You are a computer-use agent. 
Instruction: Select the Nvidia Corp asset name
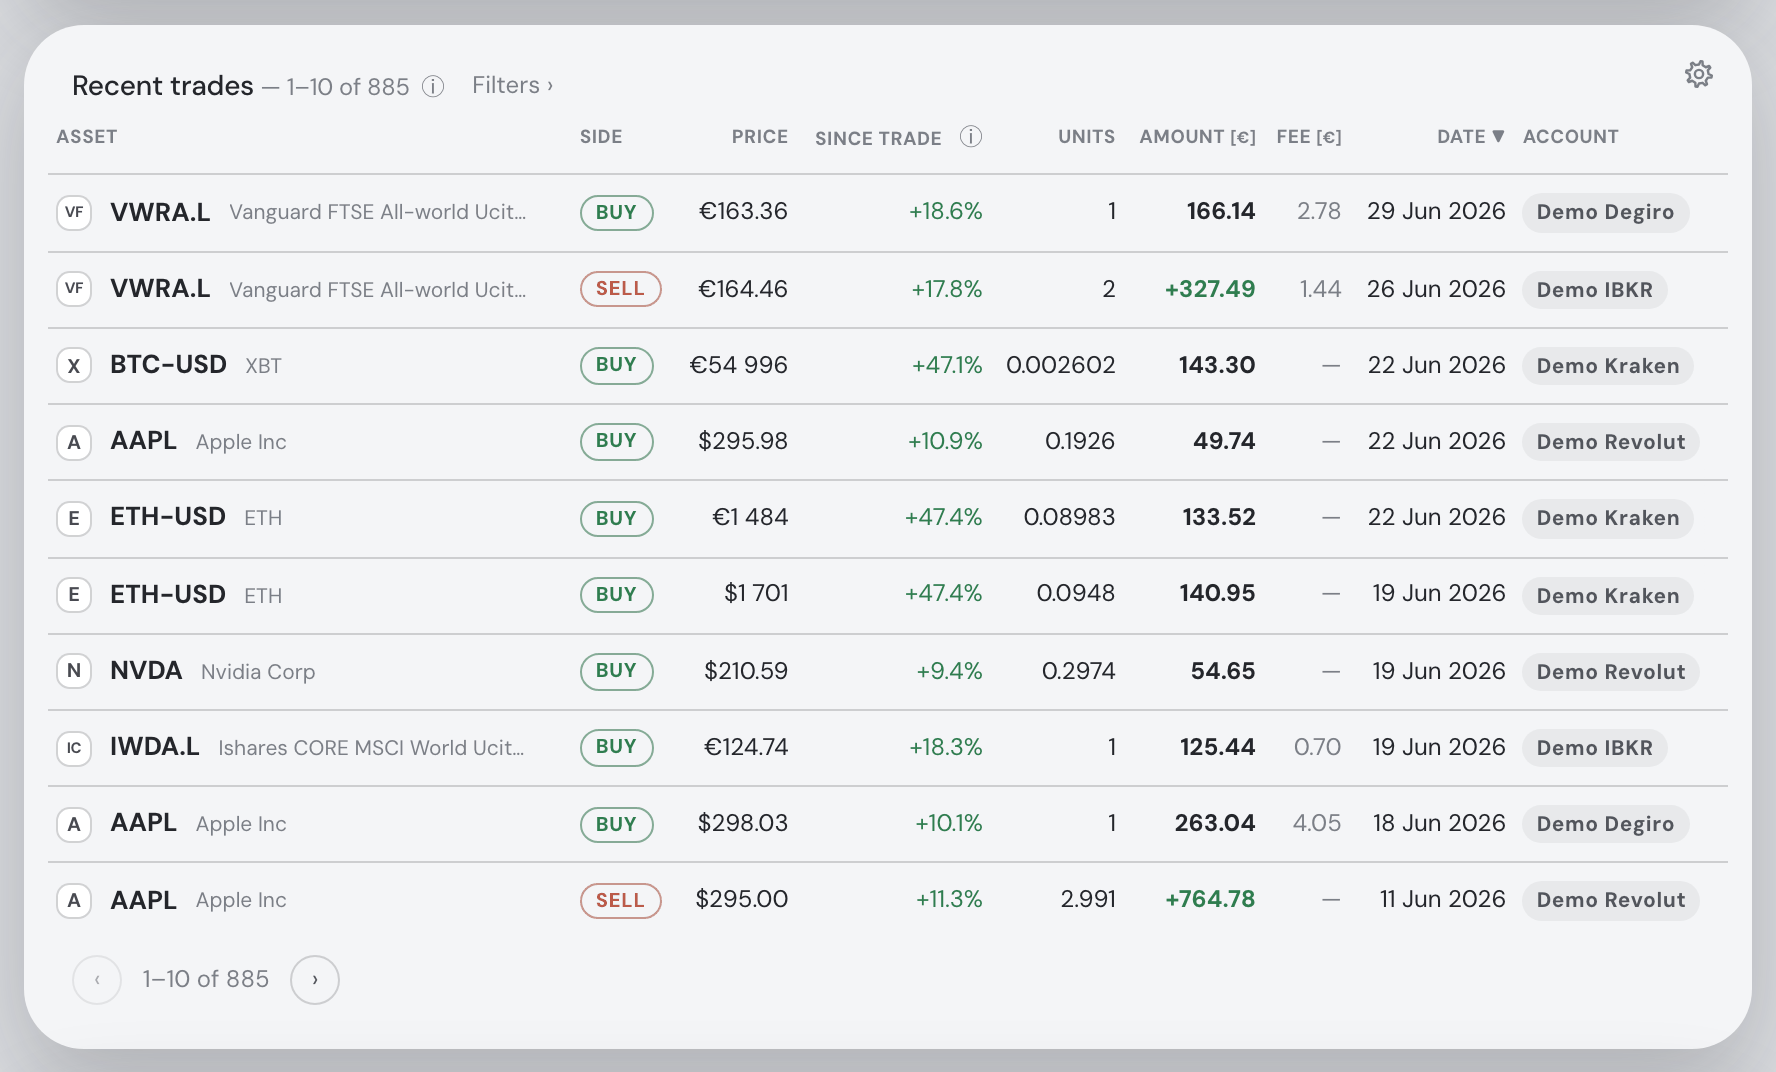pyautogui.click(x=258, y=672)
